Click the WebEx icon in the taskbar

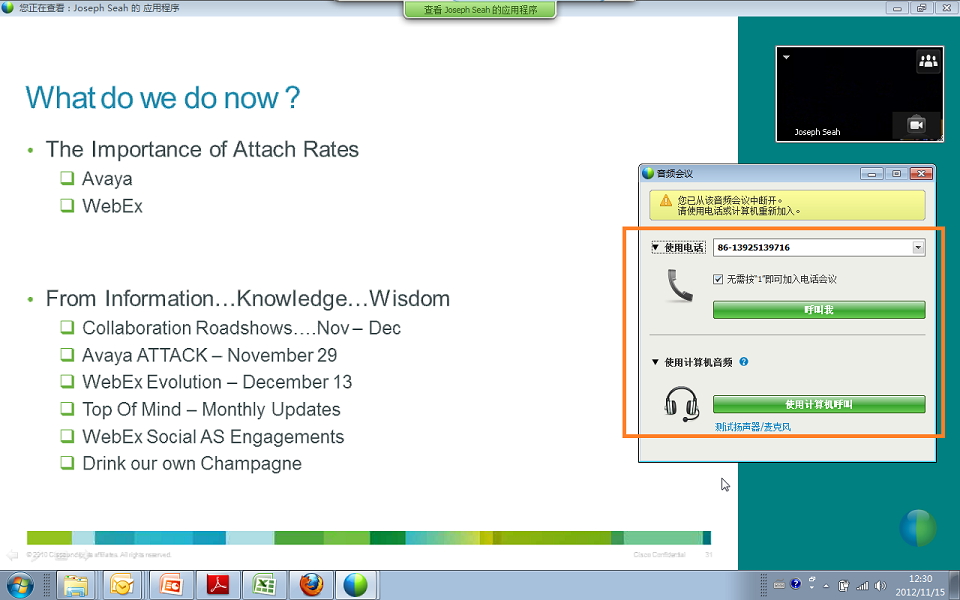tap(355, 584)
